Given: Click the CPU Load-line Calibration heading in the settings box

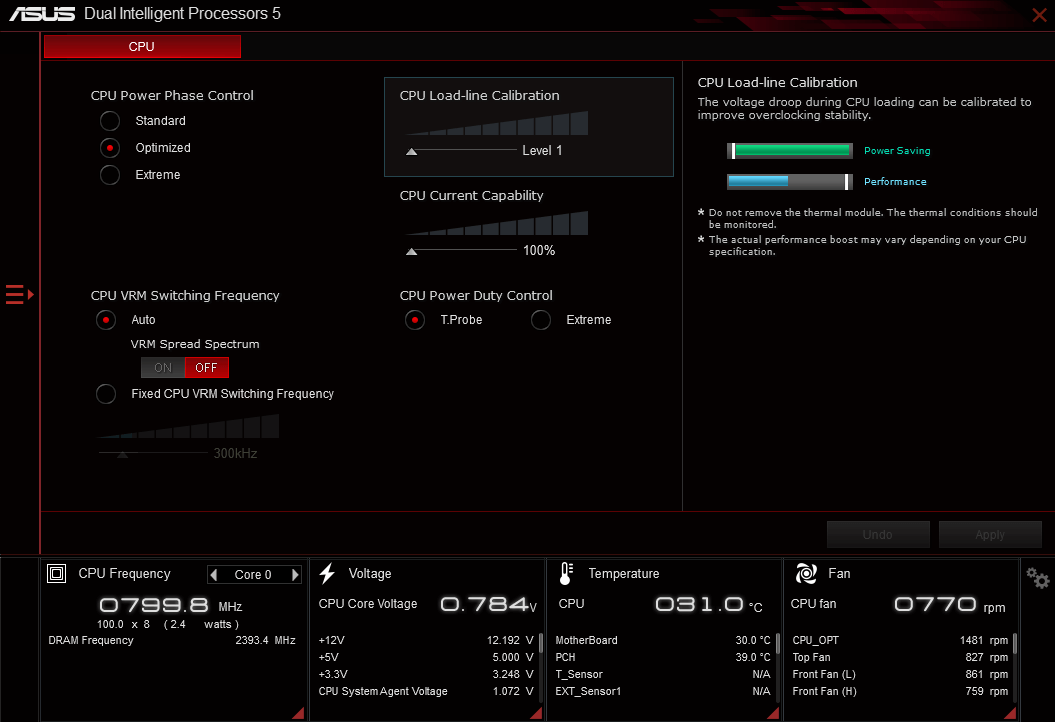Looking at the screenshot, I should point(480,96).
